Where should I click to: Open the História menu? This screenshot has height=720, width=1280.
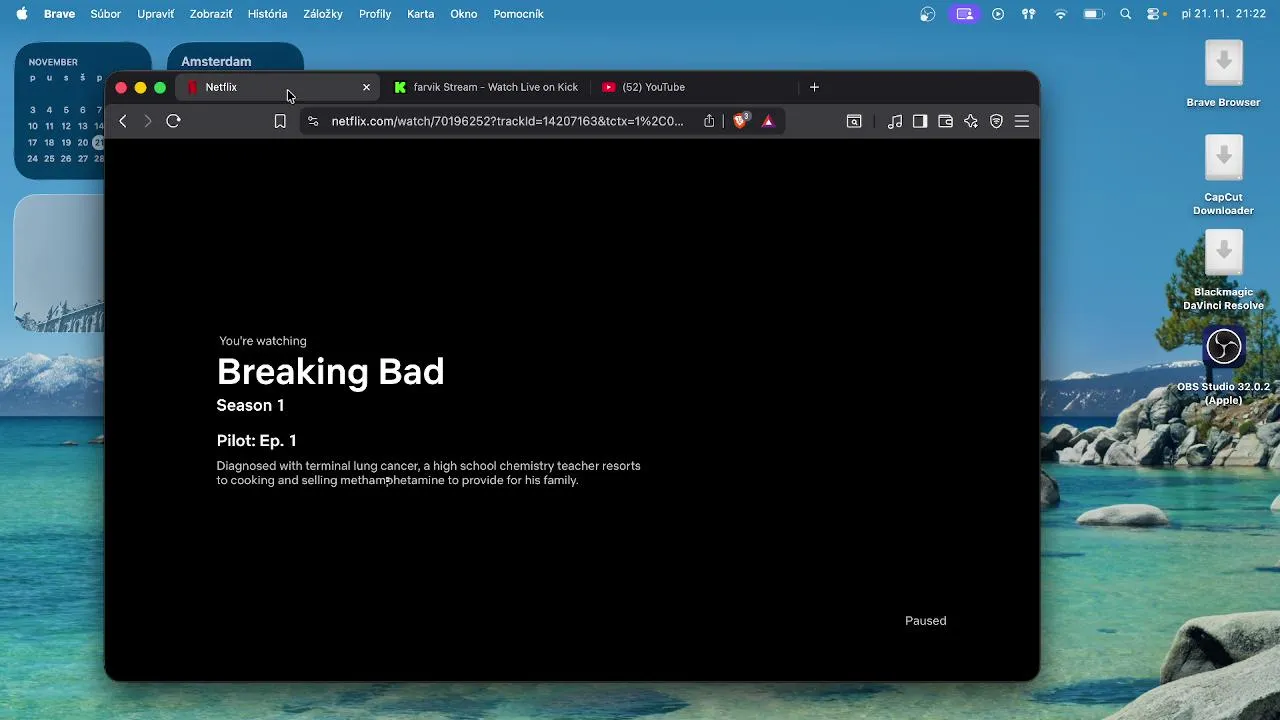(x=267, y=14)
